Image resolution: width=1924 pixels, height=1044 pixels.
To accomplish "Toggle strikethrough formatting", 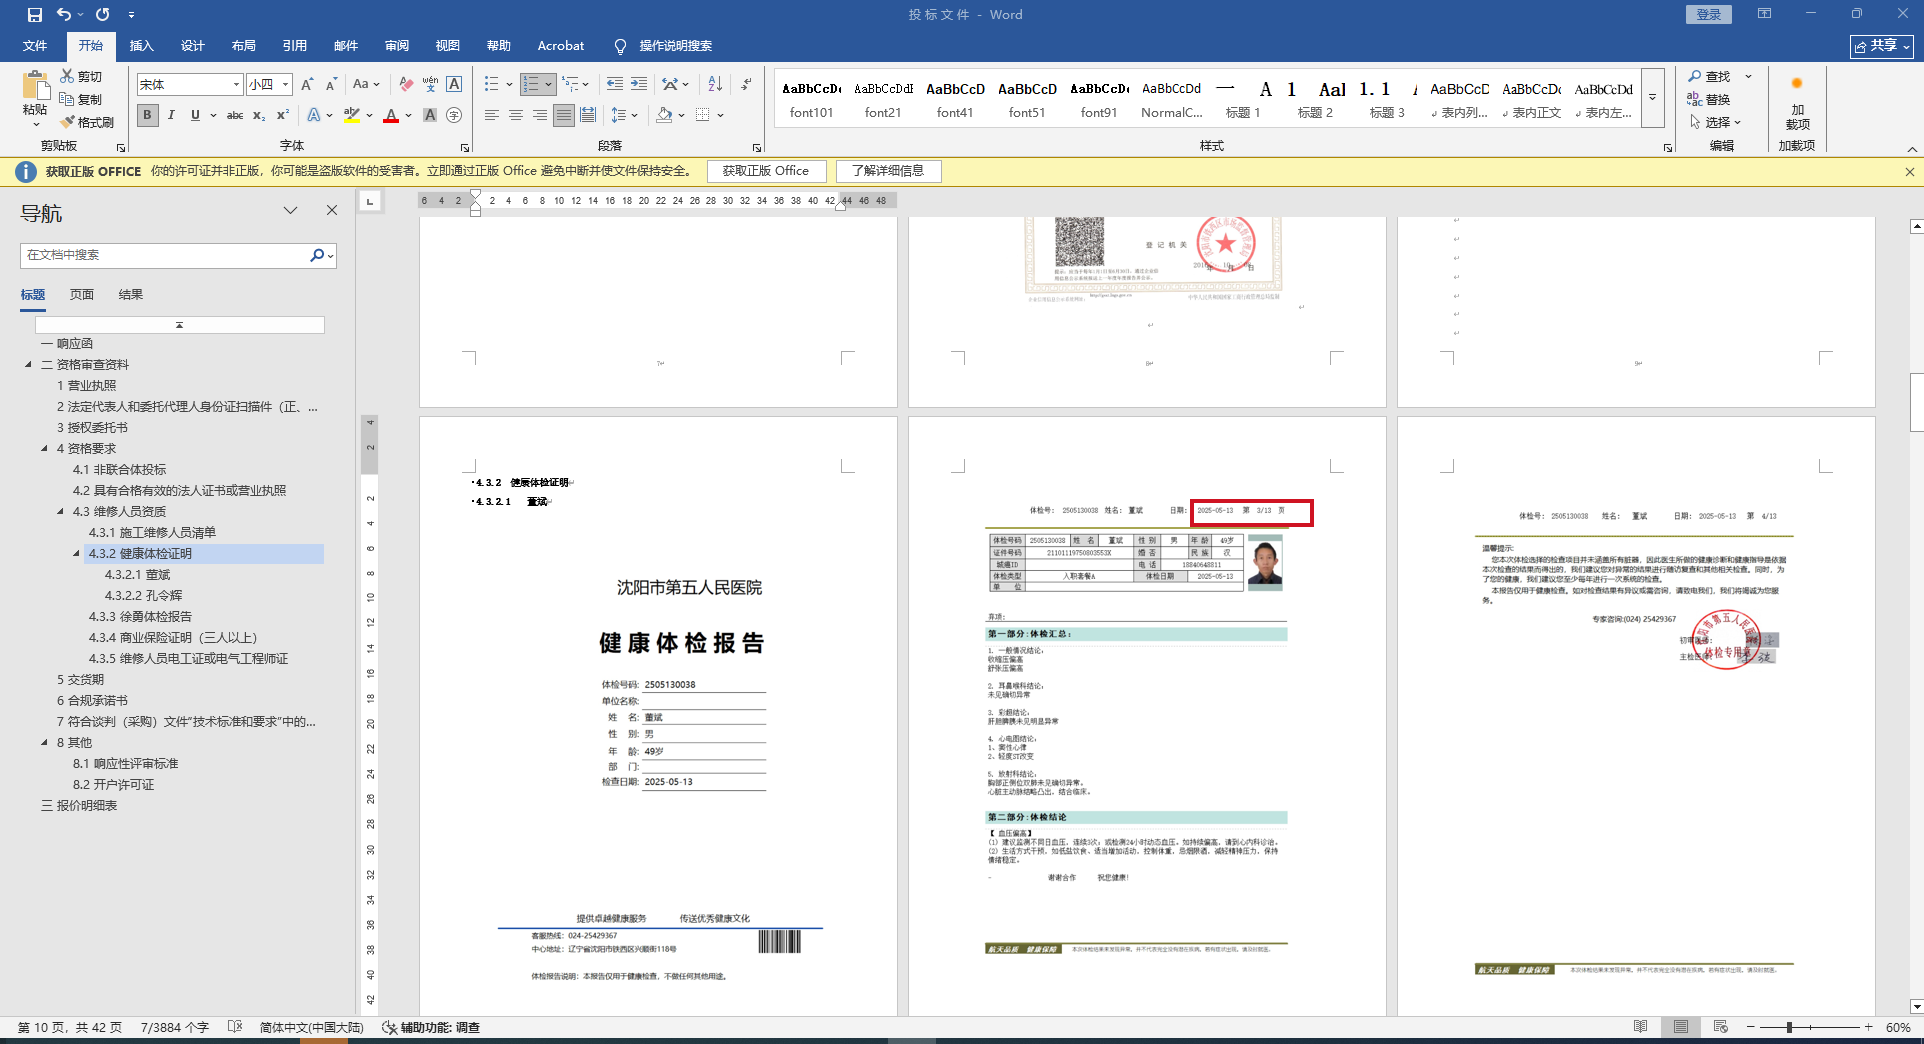I will (235, 115).
